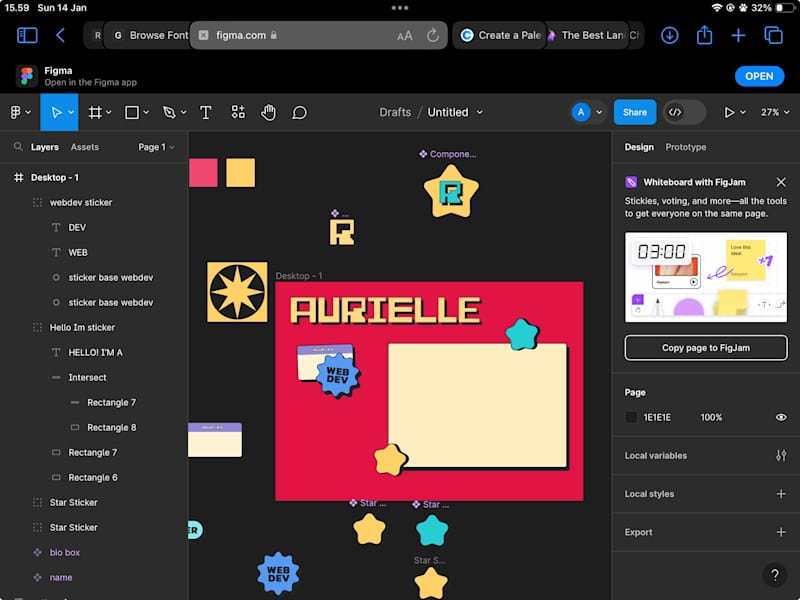Expand Pen tool options dropdown
Viewport: 800px width, 600px height.
[x=183, y=112]
